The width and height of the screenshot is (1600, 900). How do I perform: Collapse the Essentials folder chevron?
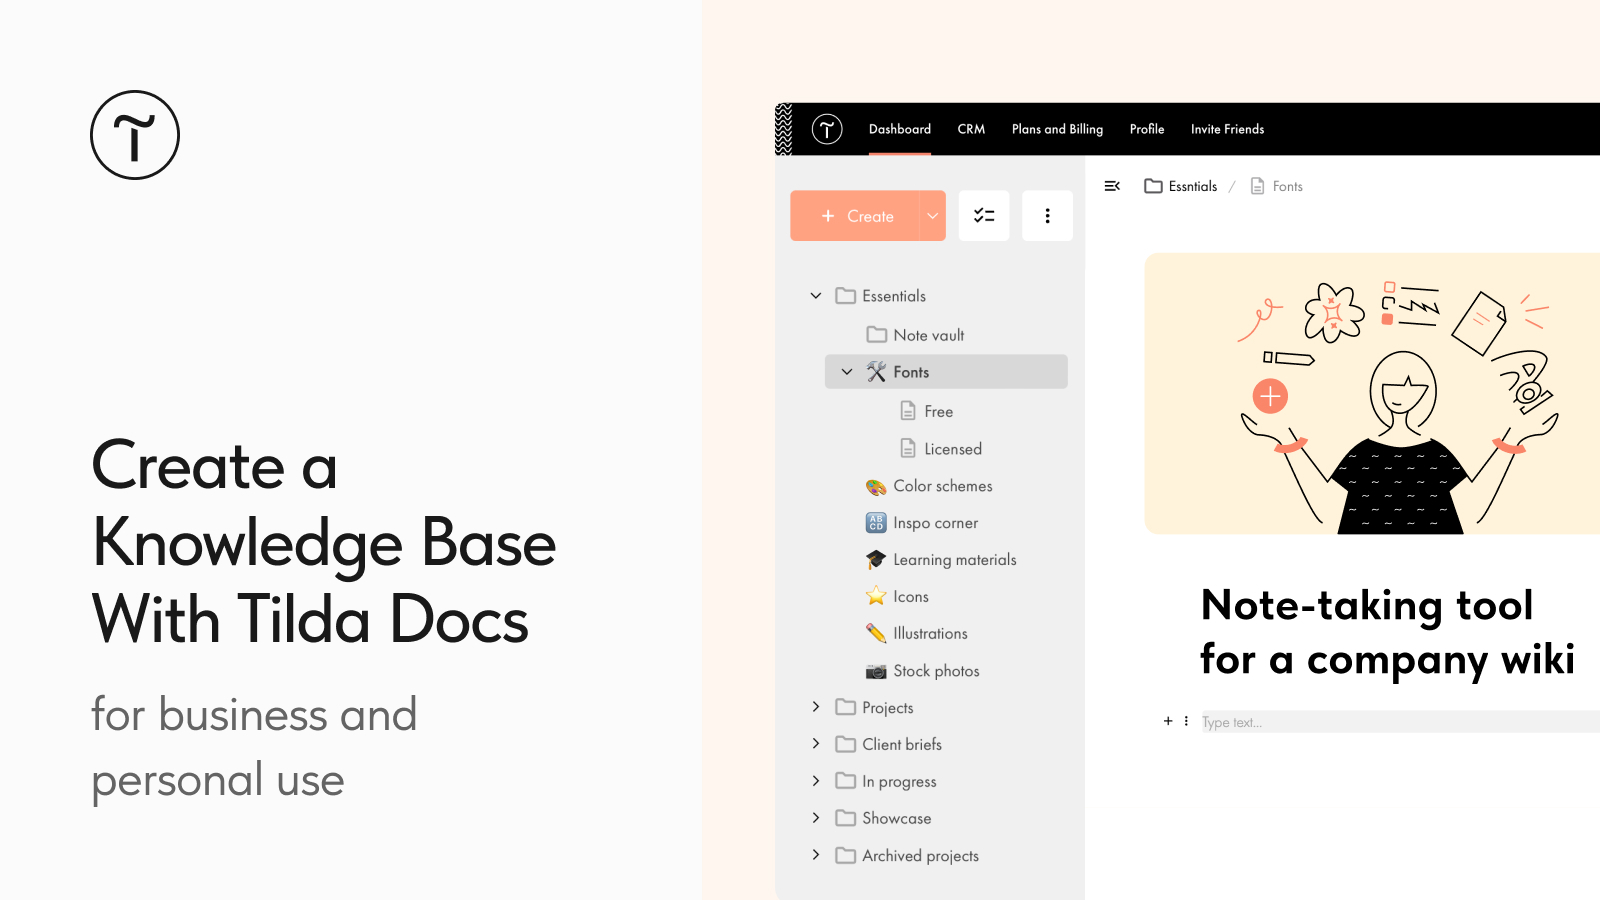[816, 296]
